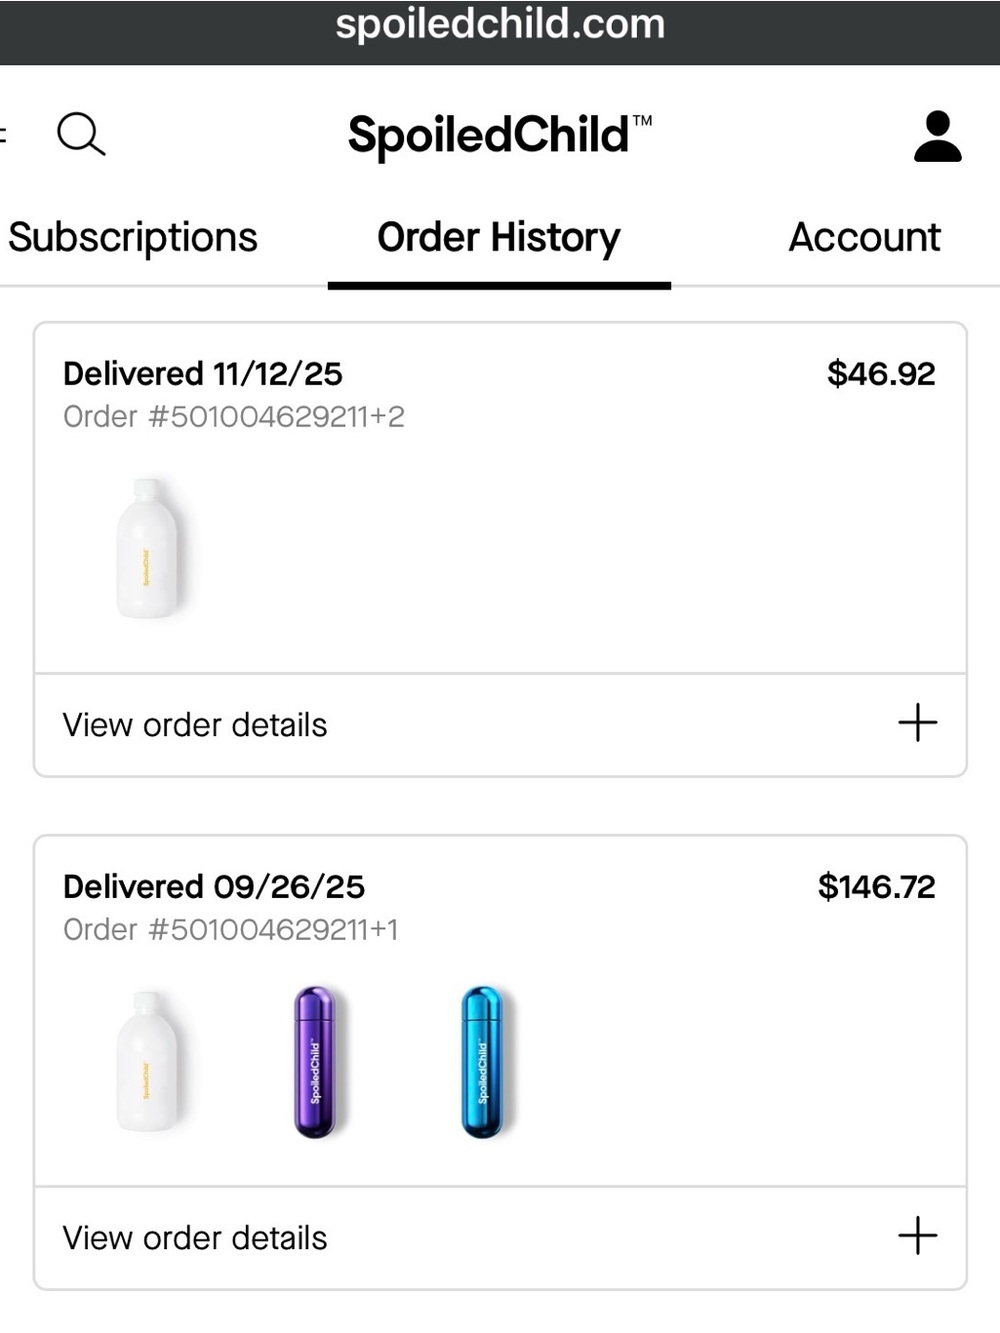Click white bottle thumbnail in 11/12/25 order
Screen dimensions: 1000x1333
coord(148,548)
